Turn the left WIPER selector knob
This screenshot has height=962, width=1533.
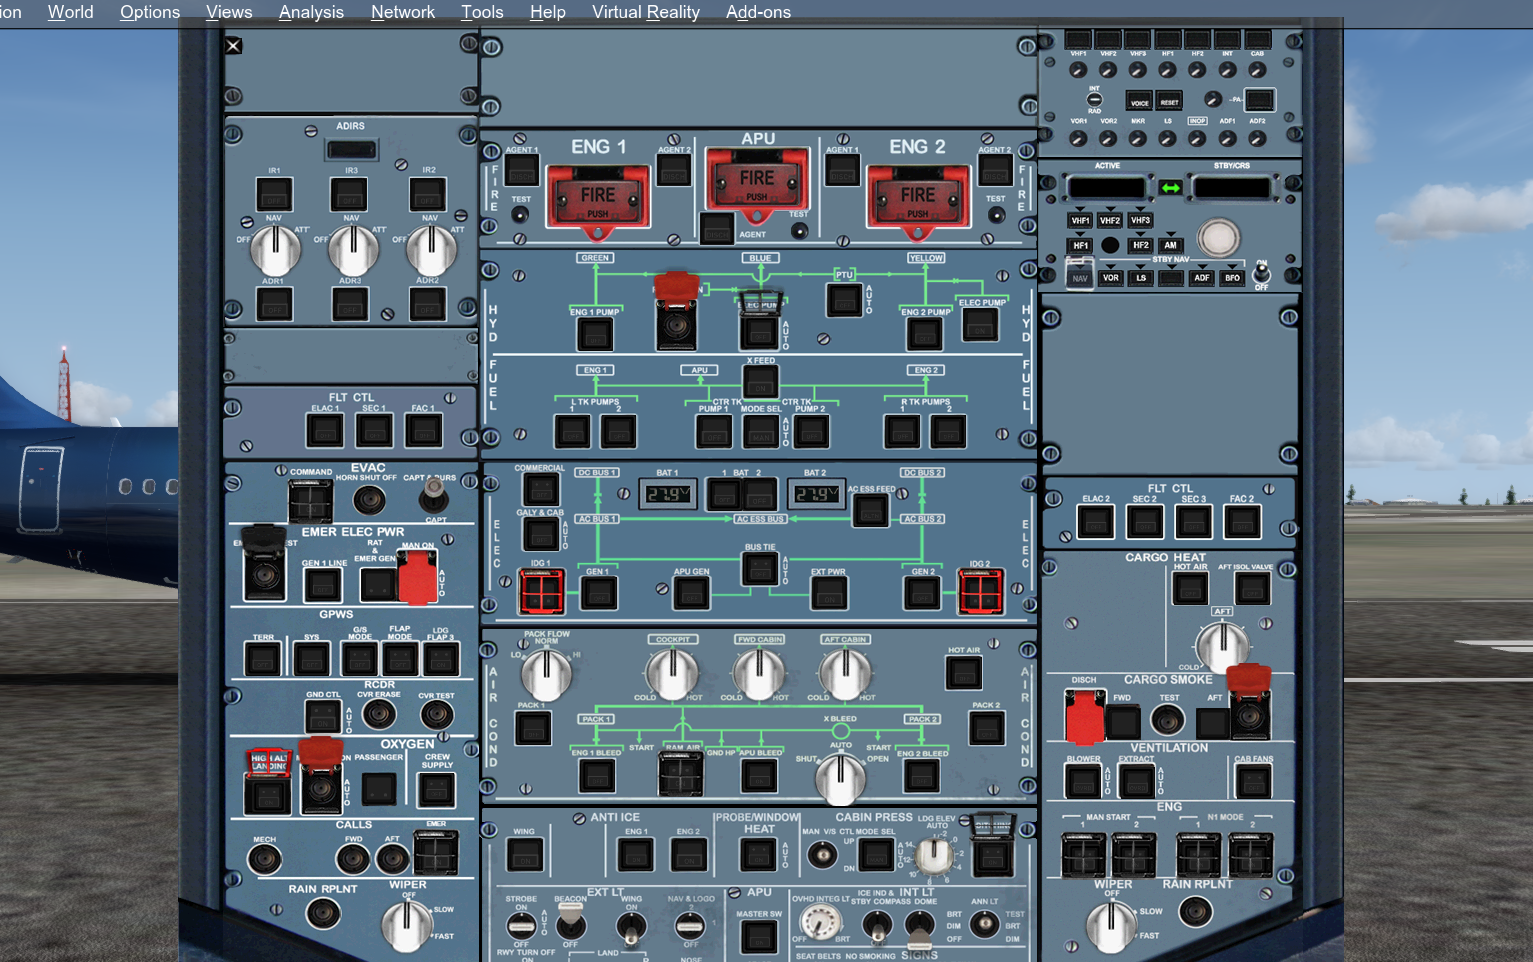tap(406, 925)
